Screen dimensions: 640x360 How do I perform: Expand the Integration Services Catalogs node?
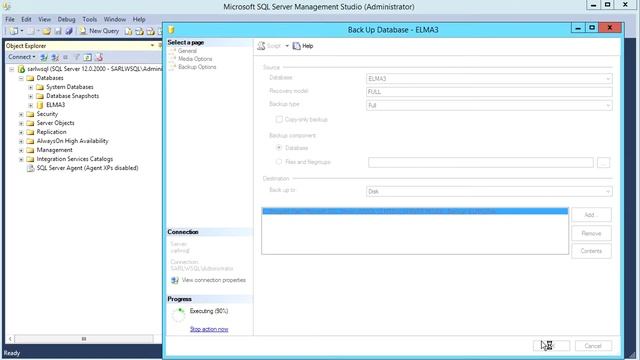21,159
